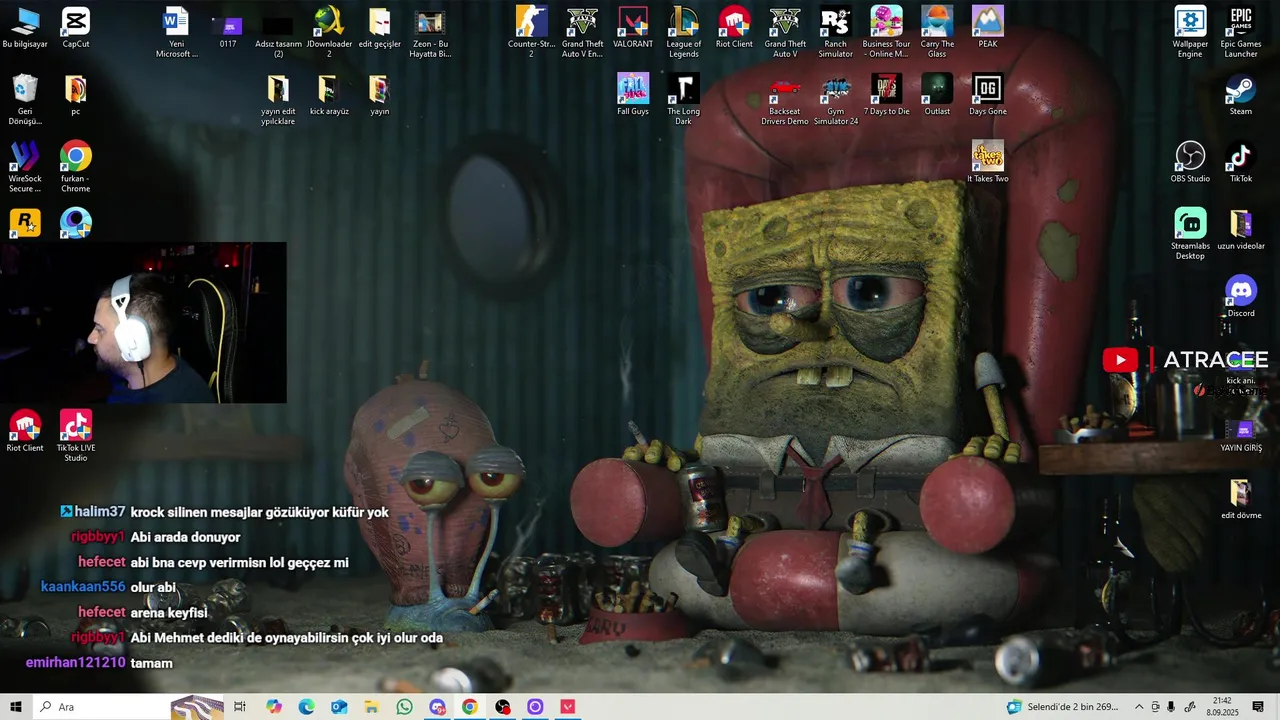Open Riot Client beside TikTok LIVE Studio

(25, 431)
